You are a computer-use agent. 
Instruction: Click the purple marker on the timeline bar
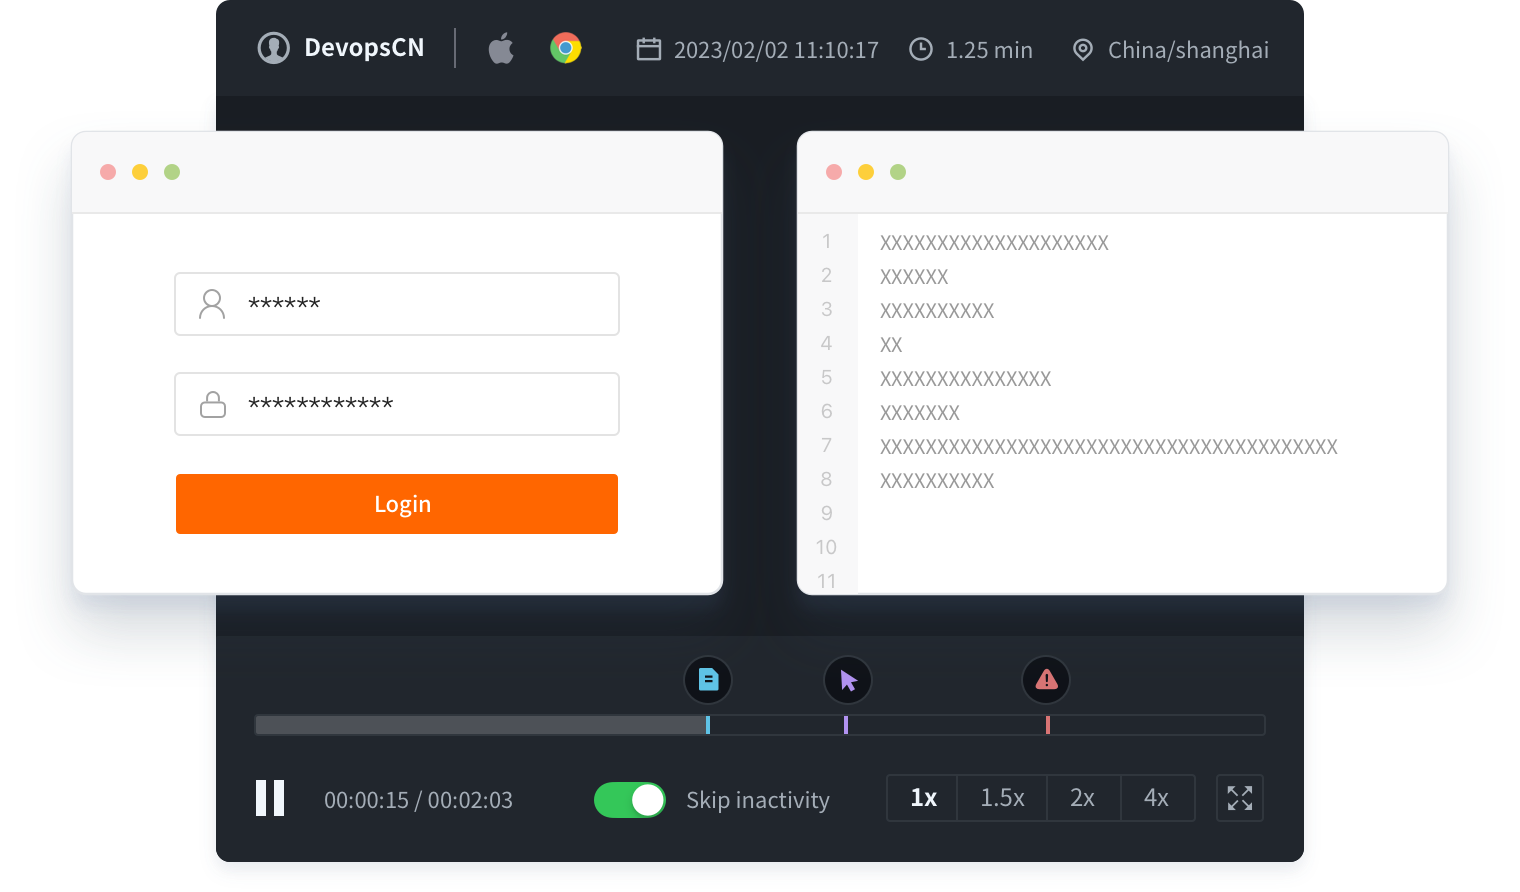[x=846, y=725]
